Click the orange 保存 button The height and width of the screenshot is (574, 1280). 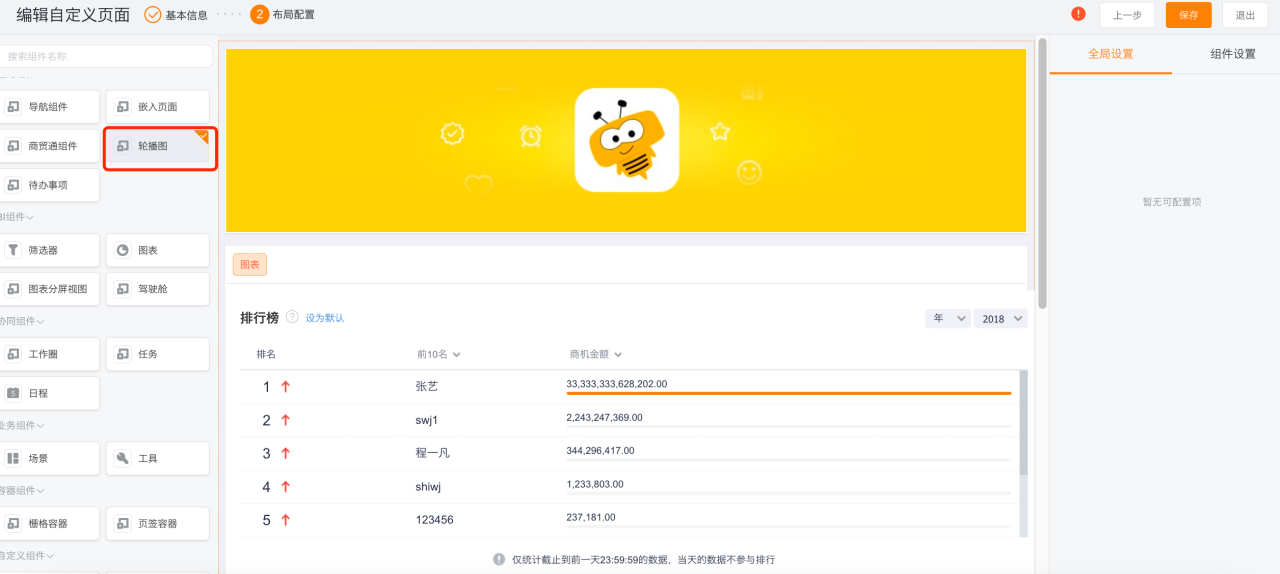1189,15
